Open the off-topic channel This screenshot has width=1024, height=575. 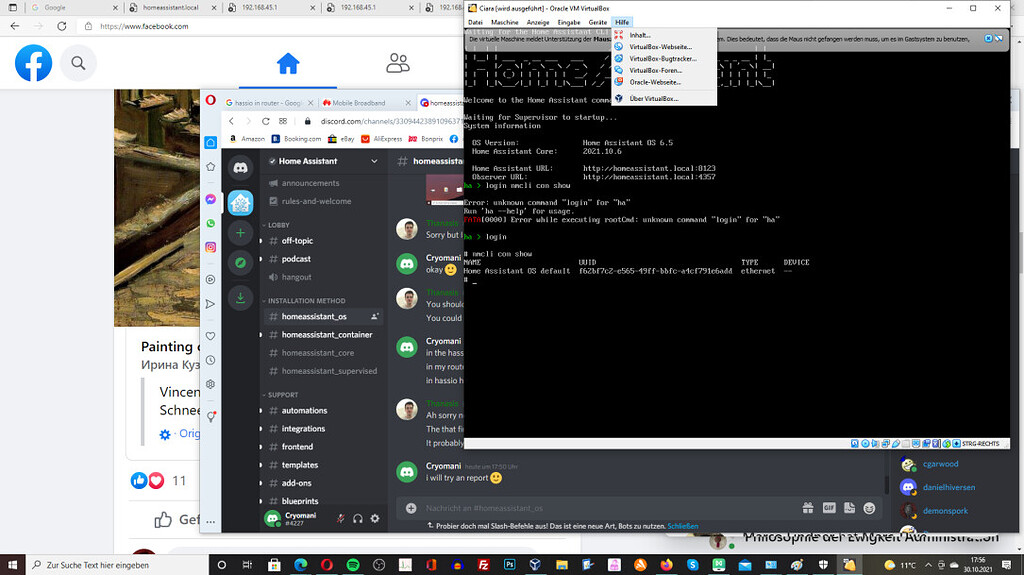click(x=322, y=240)
